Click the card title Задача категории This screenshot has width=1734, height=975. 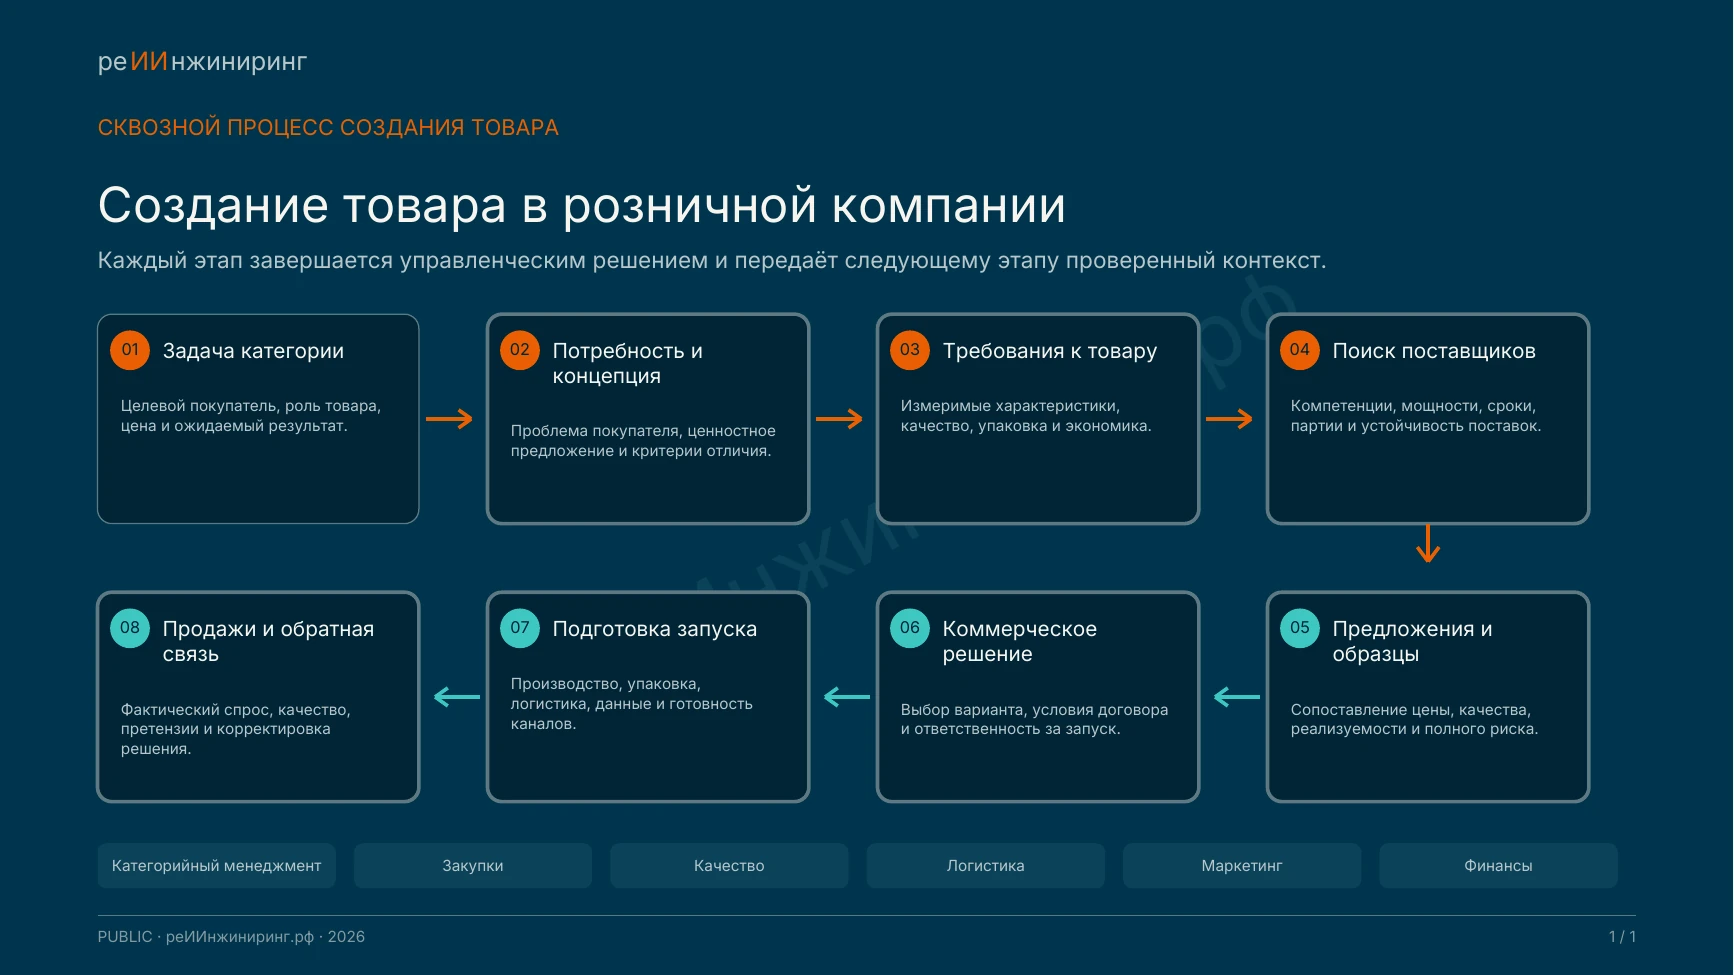(x=253, y=351)
